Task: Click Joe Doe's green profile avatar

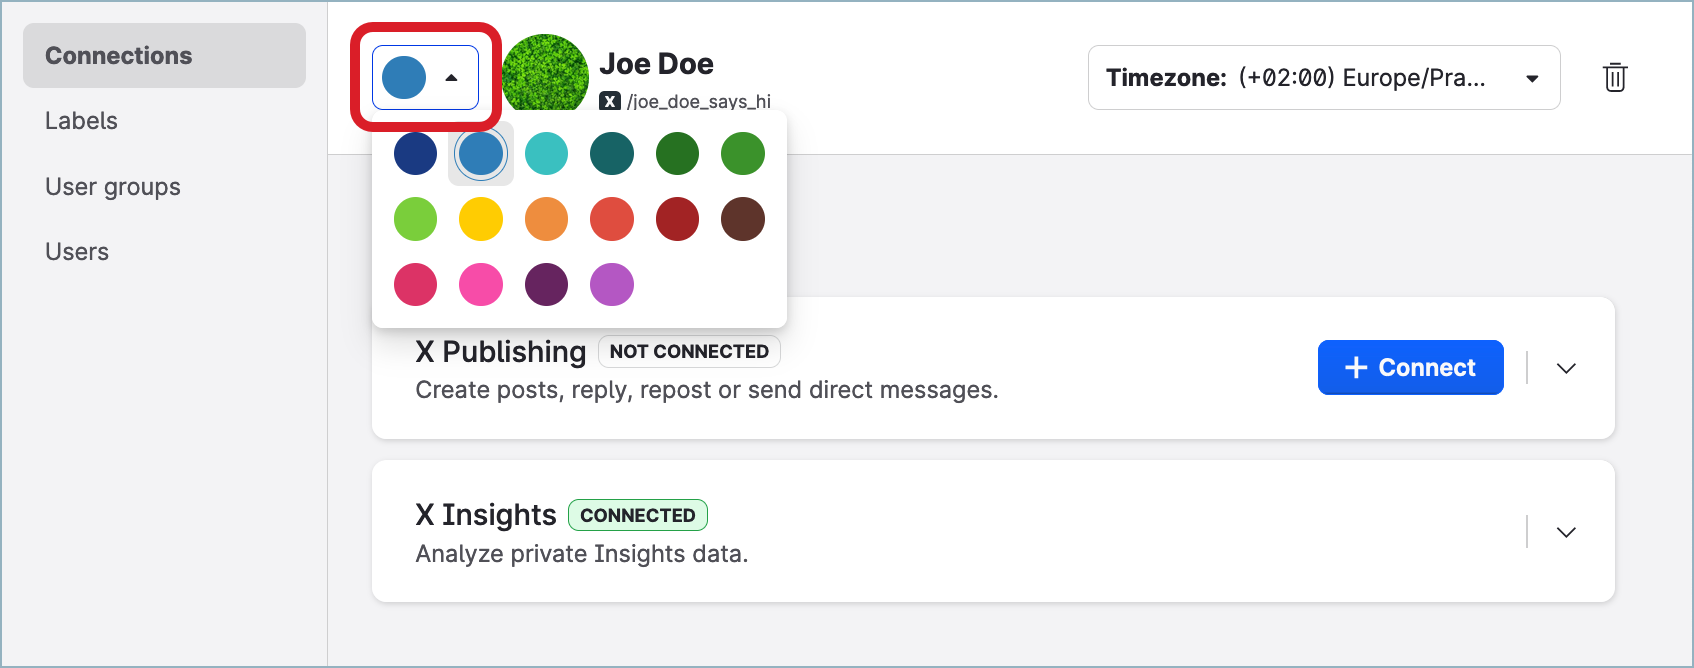Action: click(x=545, y=75)
